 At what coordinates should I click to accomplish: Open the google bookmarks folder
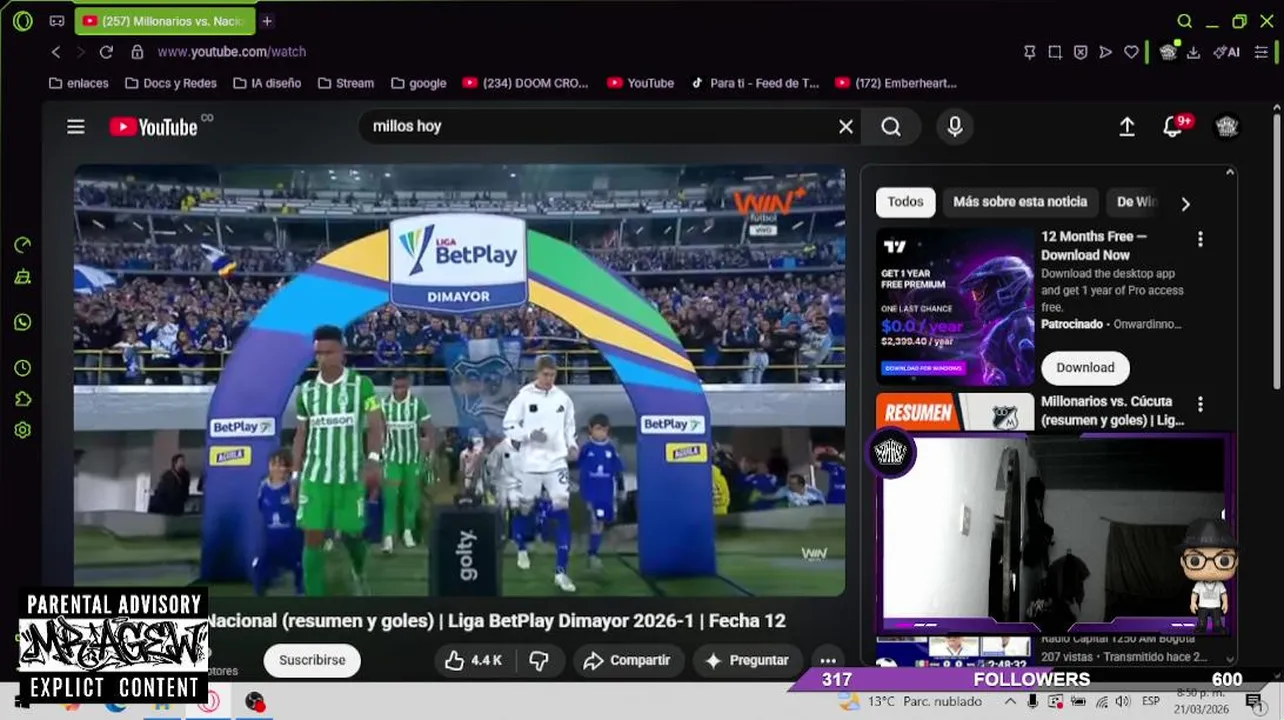pyautogui.click(x=418, y=83)
